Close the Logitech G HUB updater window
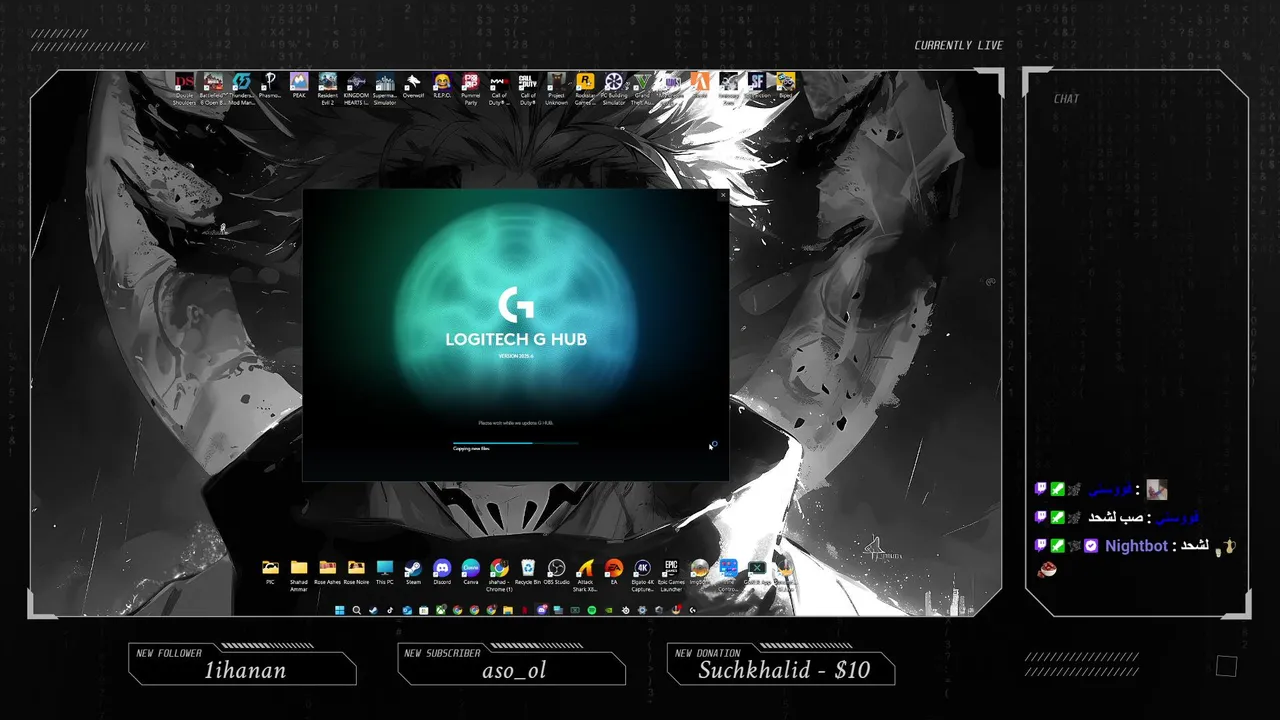The width and height of the screenshot is (1280, 720). pos(723,195)
